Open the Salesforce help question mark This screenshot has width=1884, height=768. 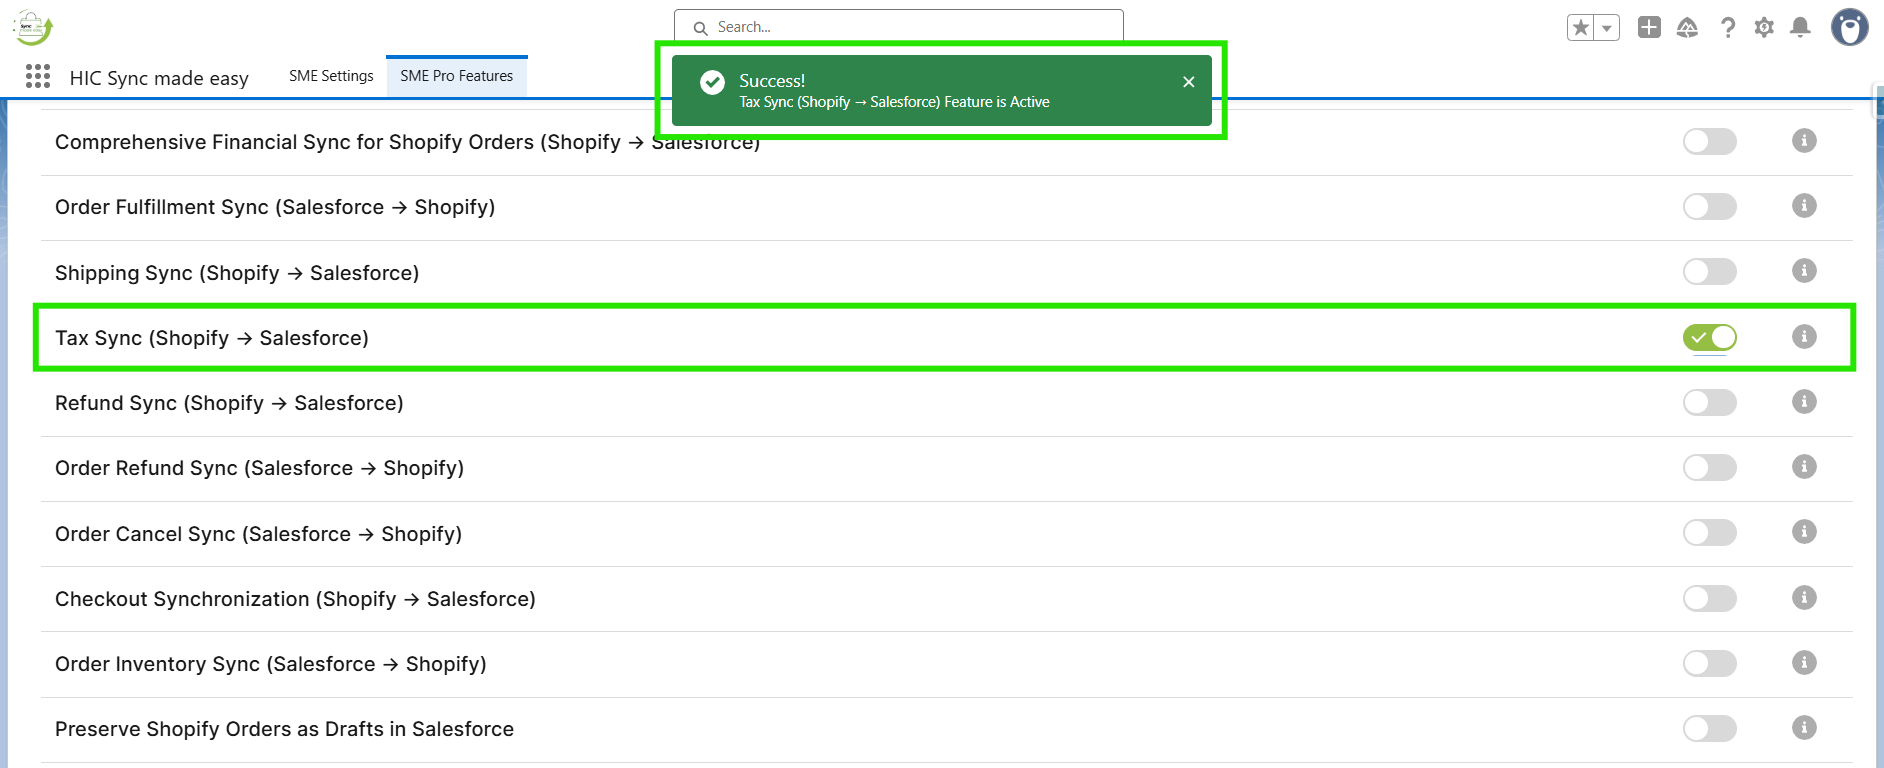pyautogui.click(x=1727, y=28)
